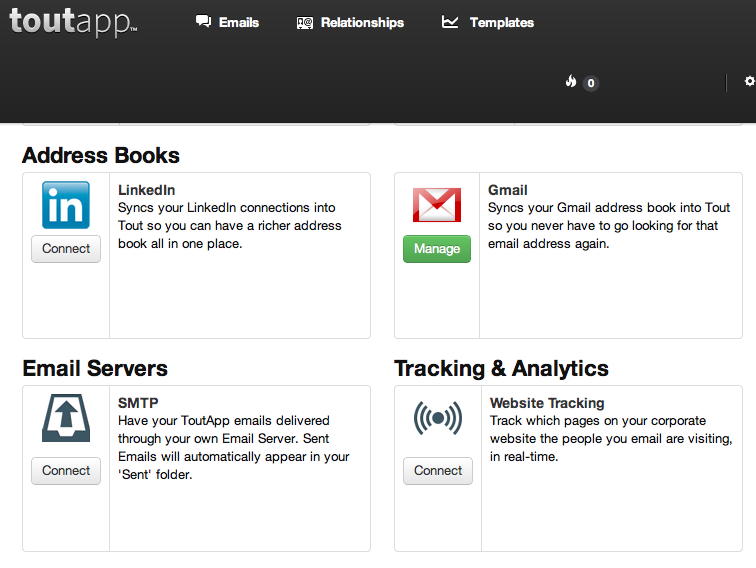Click the SMTP outbox tray icon
The image size is (756, 568).
tap(66, 419)
